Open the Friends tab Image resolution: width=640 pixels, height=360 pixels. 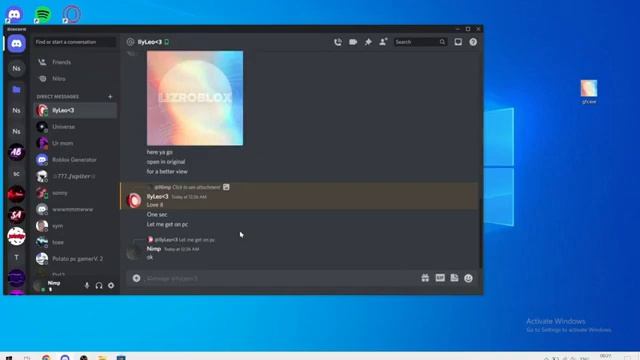[75, 62]
